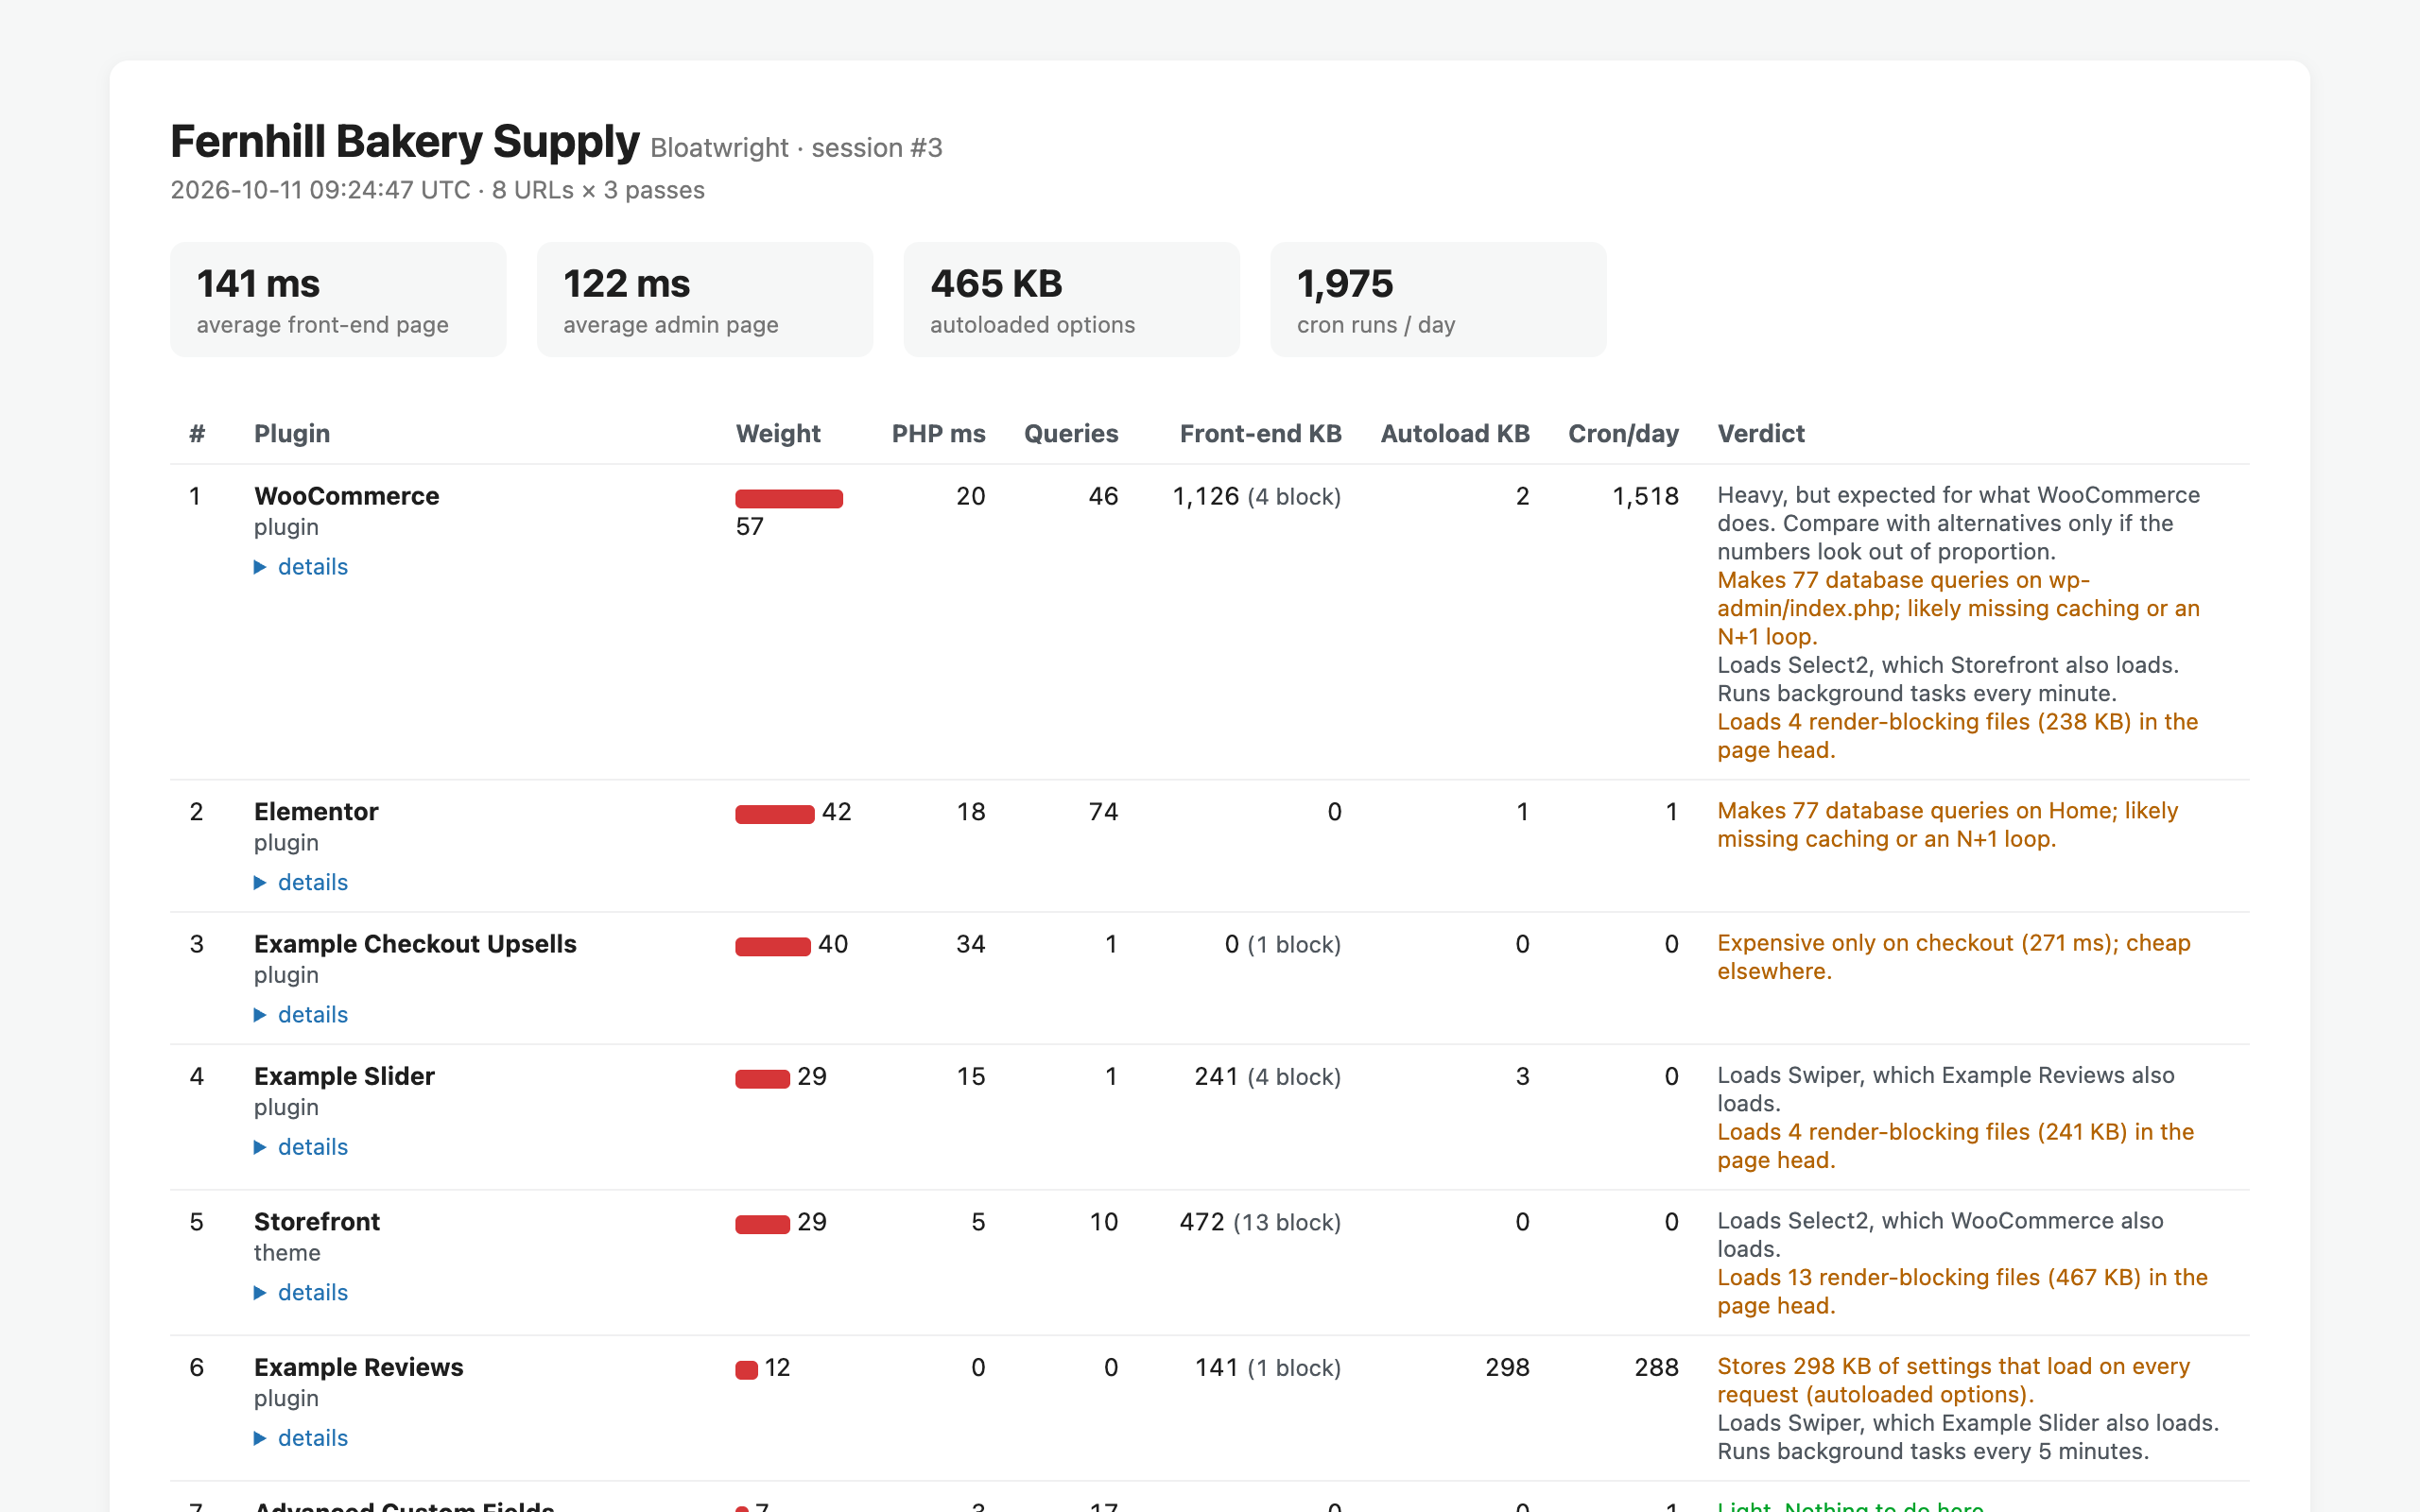Select the 141 ms average front-end card

pyautogui.click(x=338, y=299)
